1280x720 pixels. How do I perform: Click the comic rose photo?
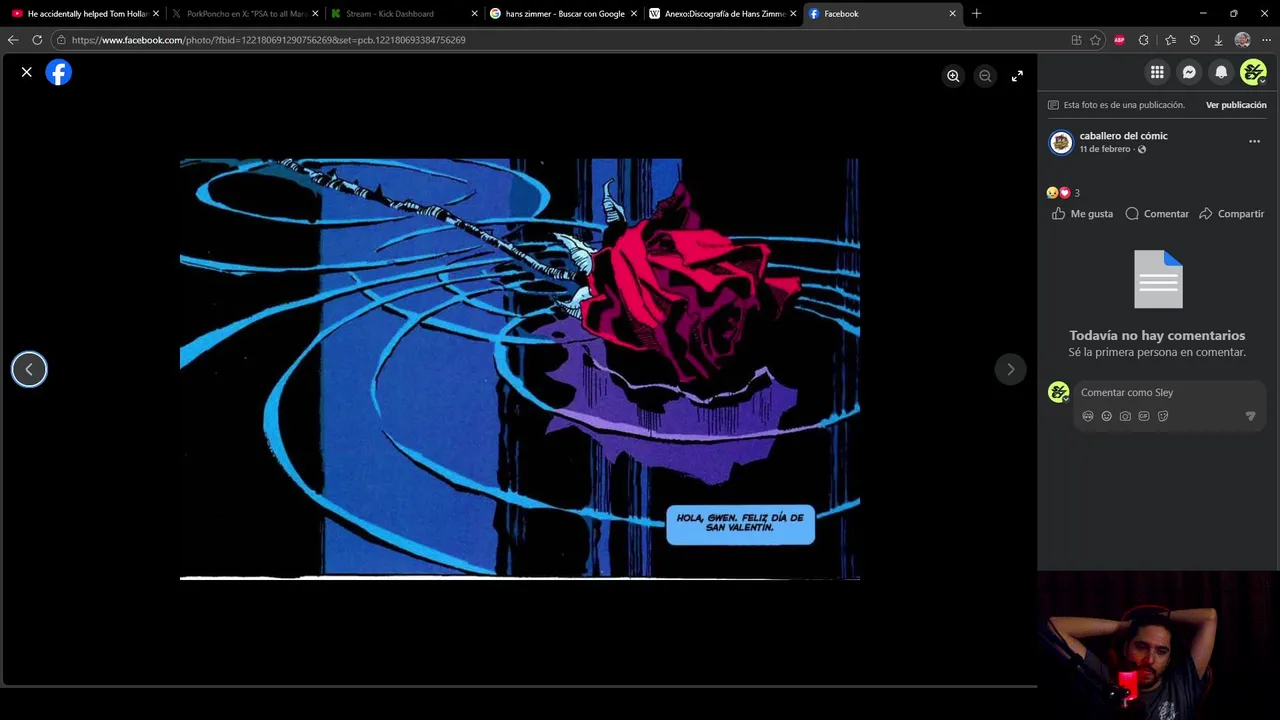tap(520, 369)
